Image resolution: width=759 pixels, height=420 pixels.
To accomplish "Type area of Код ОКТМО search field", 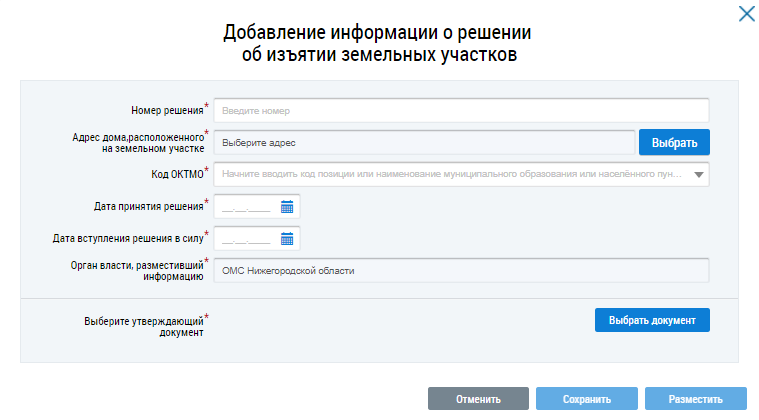I will click(x=450, y=175).
